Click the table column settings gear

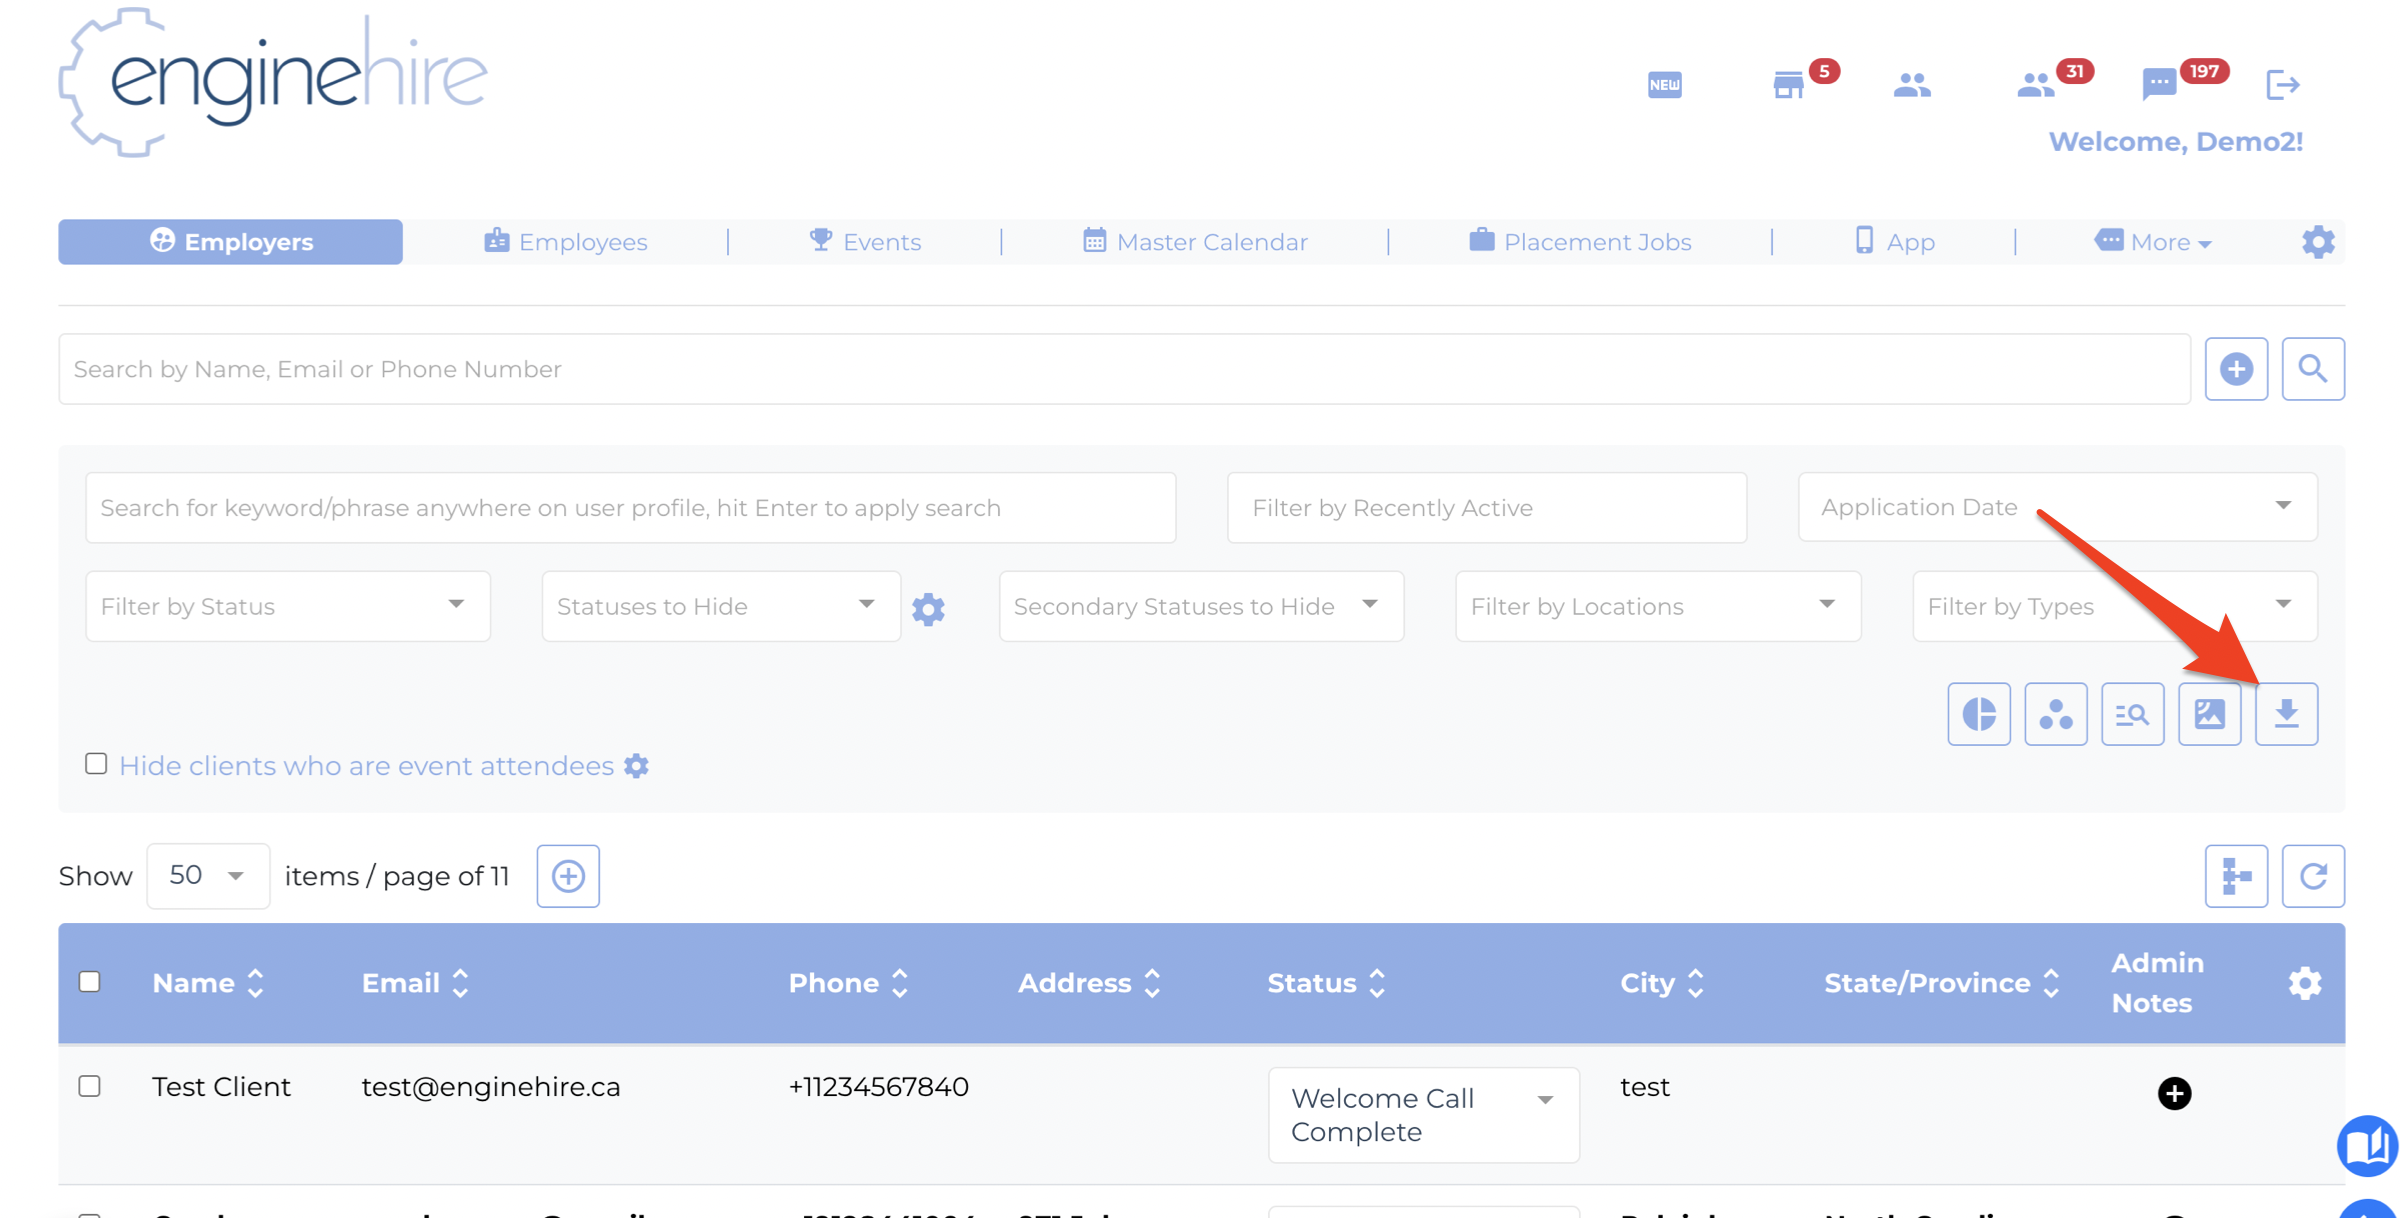(x=2305, y=983)
